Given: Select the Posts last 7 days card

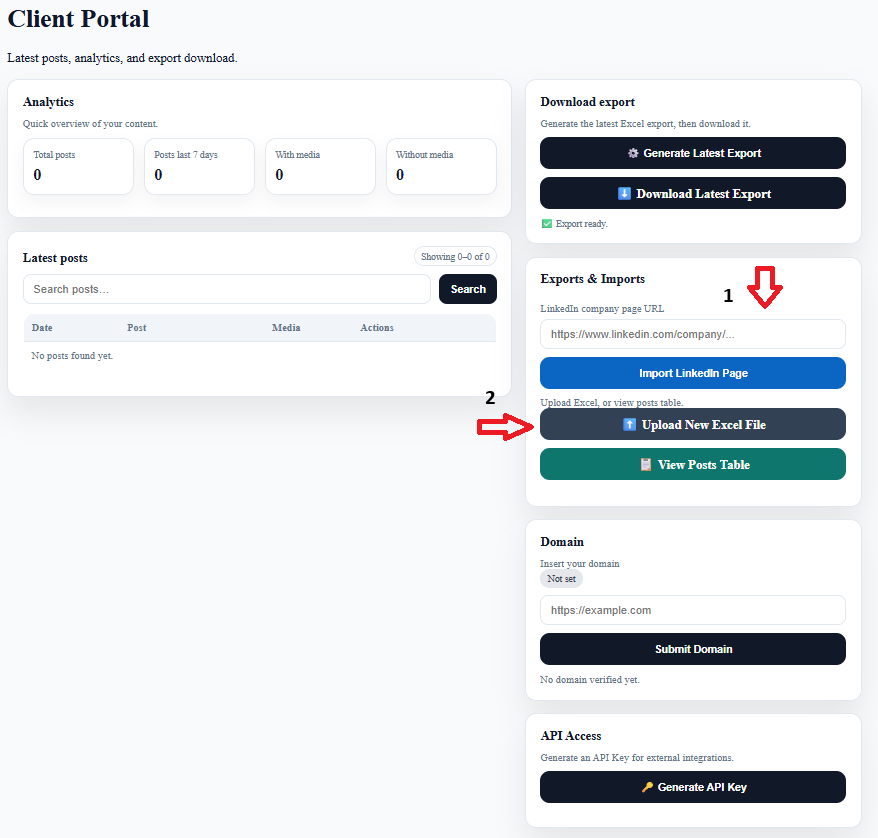Looking at the screenshot, I should tap(199, 166).
